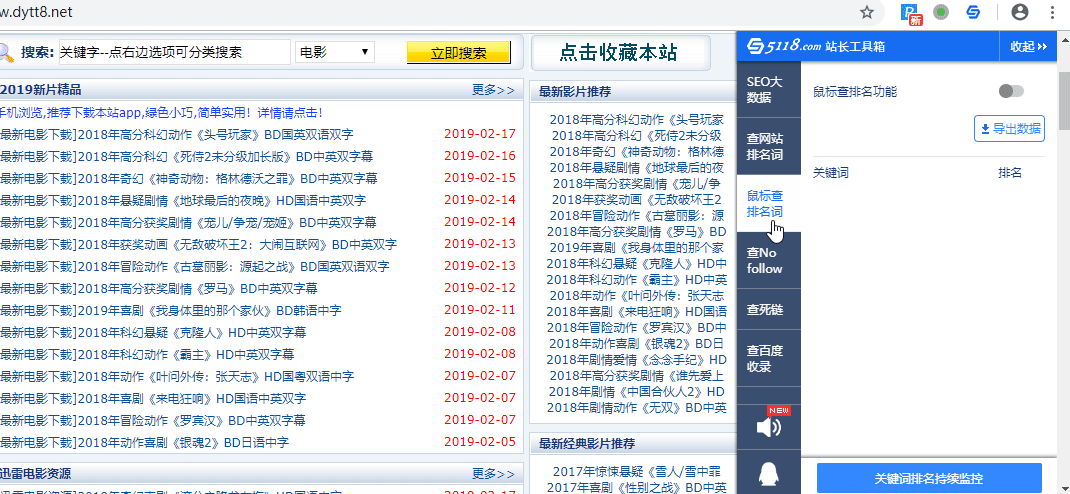Image resolution: width=1070 pixels, height=494 pixels.
Task: Open Chrome's three-dot menu
Action: coord(1053,12)
